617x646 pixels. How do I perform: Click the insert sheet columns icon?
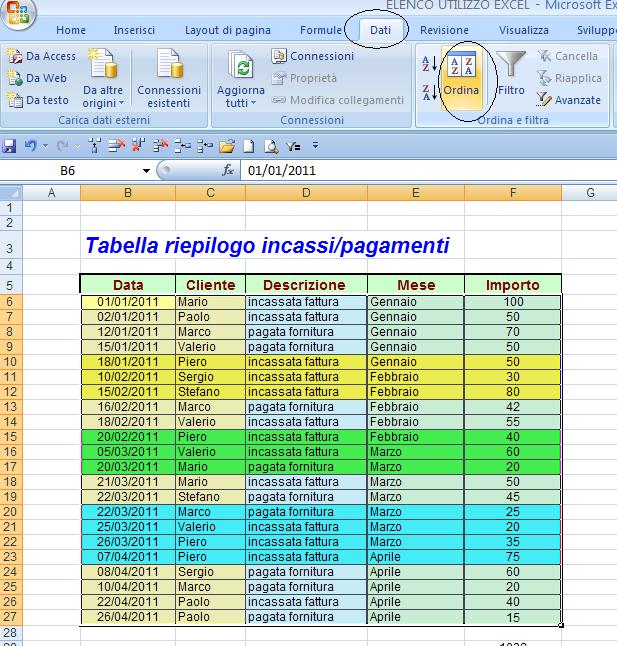pos(95,146)
